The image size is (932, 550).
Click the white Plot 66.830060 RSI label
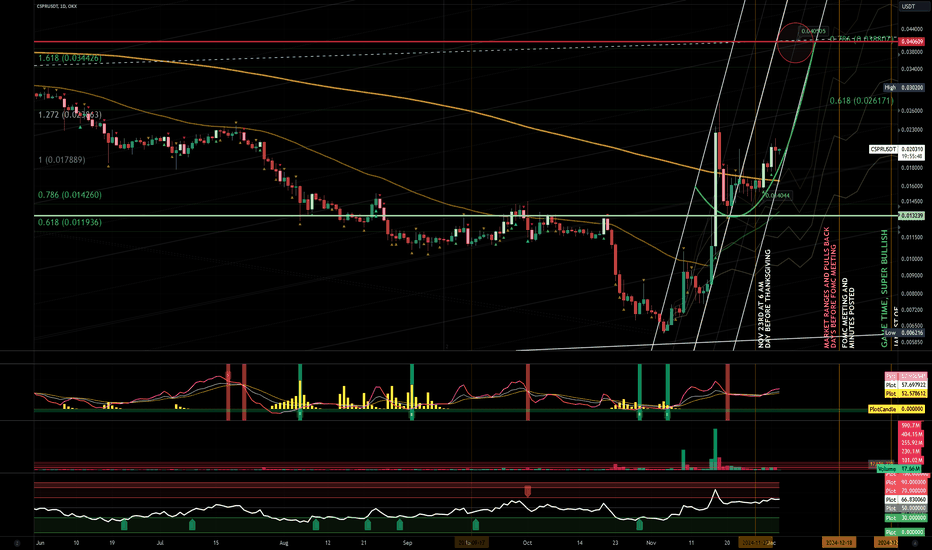(x=906, y=500)
